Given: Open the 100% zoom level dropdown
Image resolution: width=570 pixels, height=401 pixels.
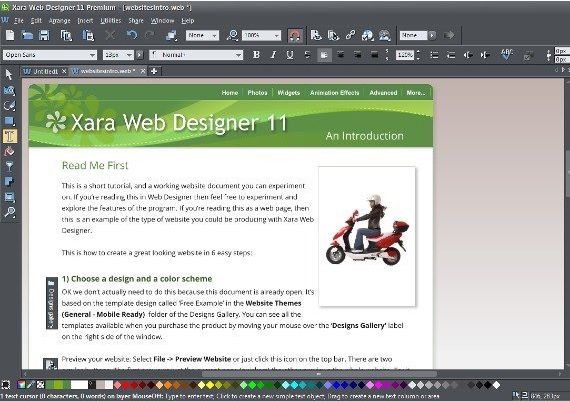Looking at the screenshot, I should tap(276, 35).
